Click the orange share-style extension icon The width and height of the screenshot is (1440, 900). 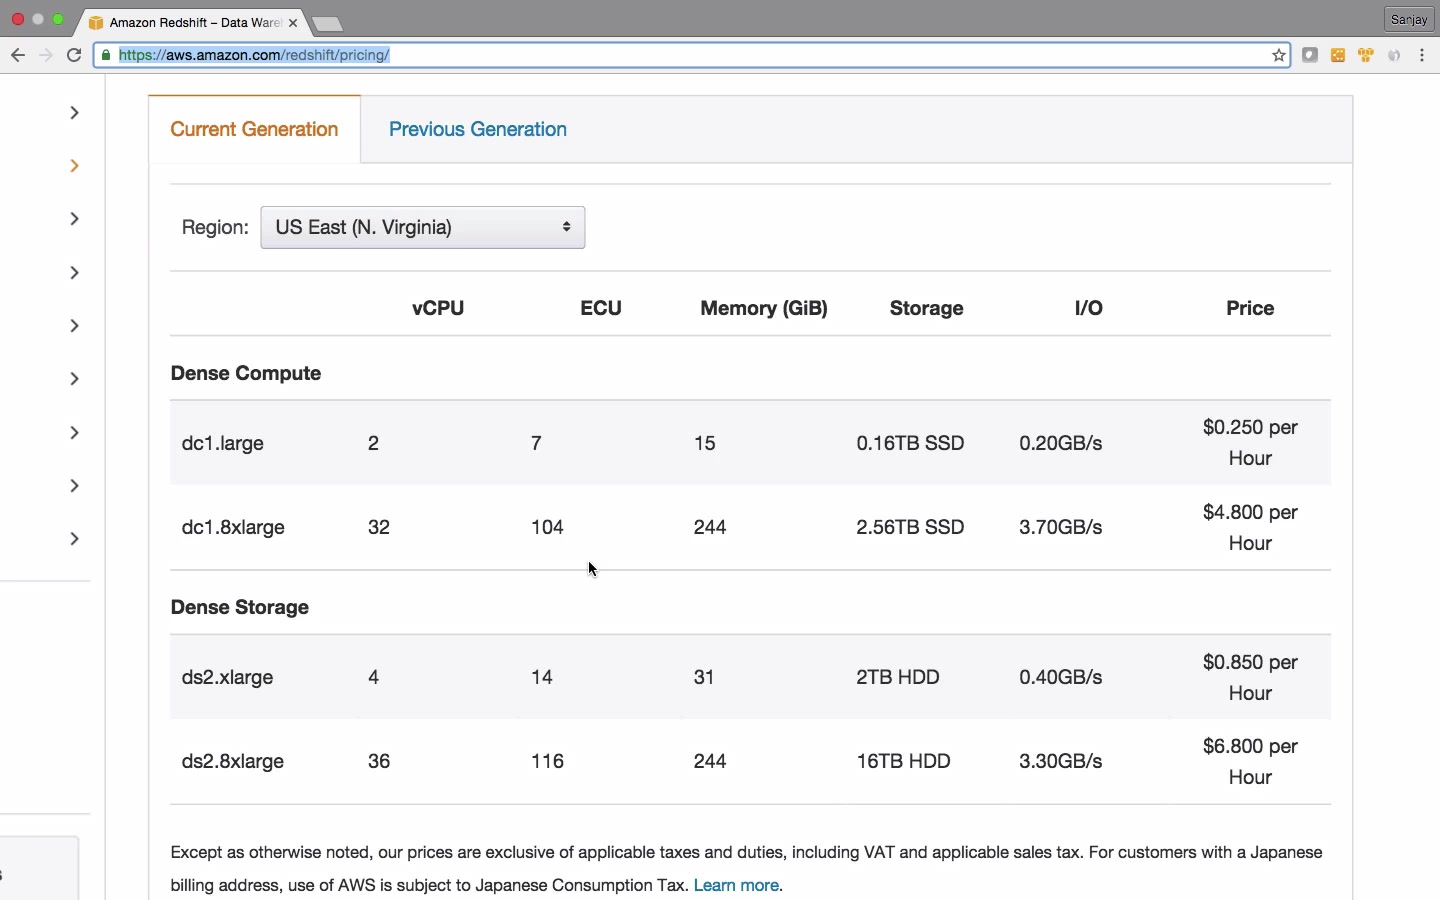[1339, 56]
